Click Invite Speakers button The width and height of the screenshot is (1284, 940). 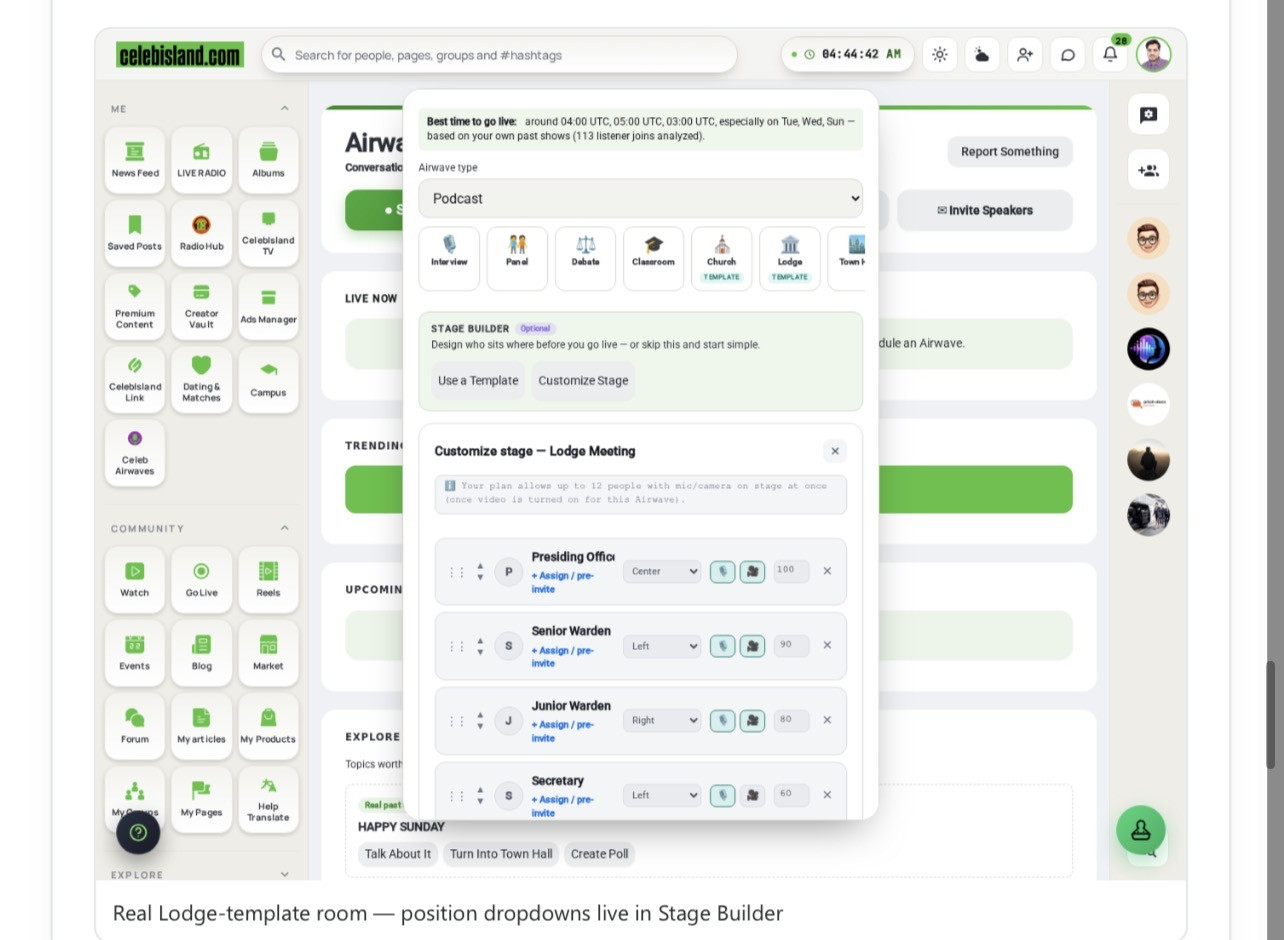tap(985, 210)
